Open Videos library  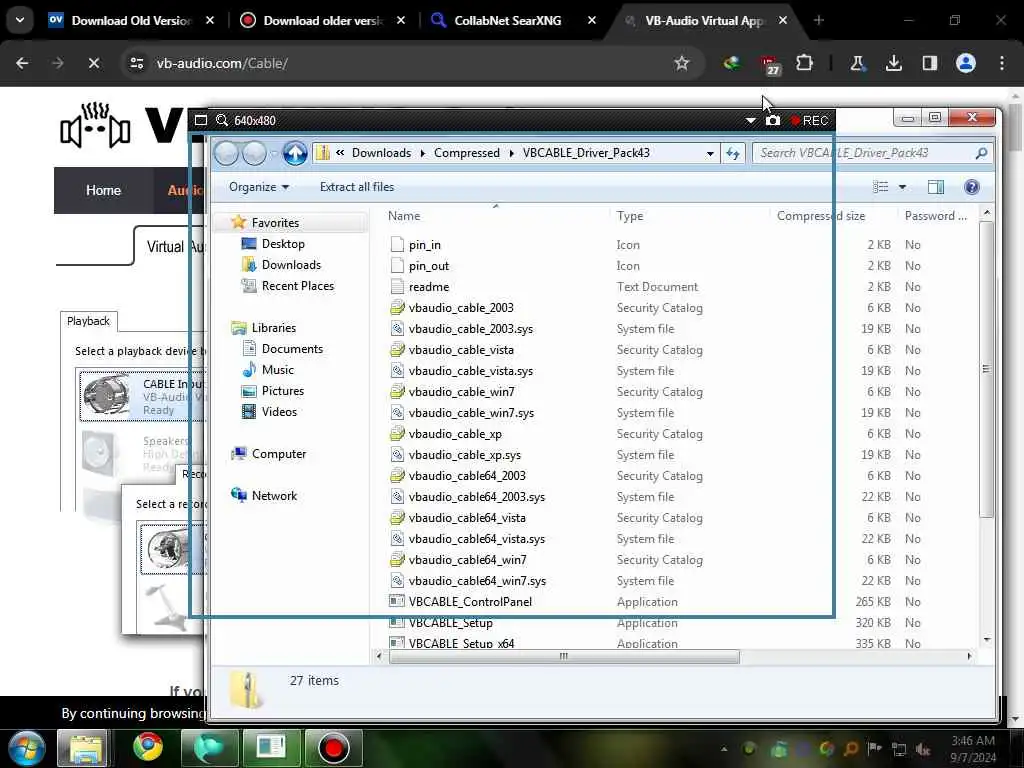pos(279,411)
